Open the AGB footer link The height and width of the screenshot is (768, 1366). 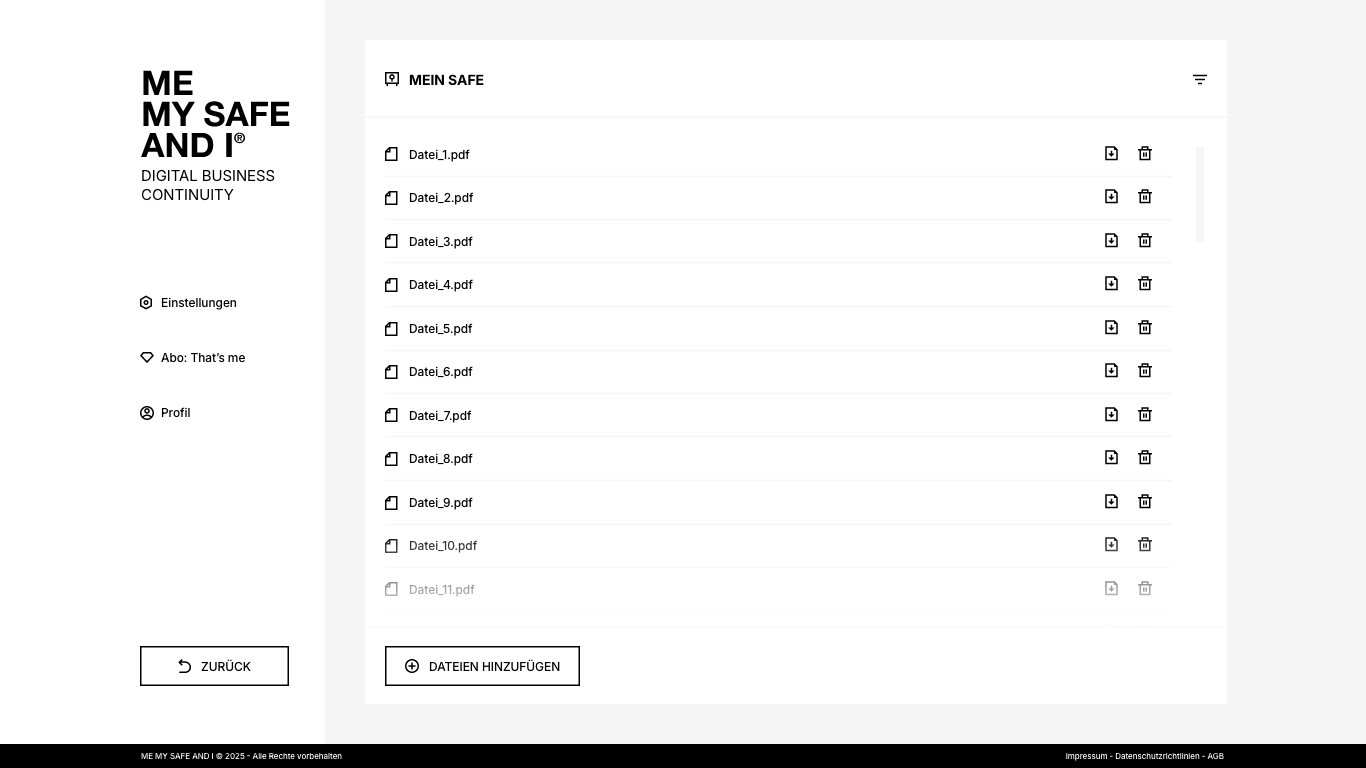coord(1216,756)
